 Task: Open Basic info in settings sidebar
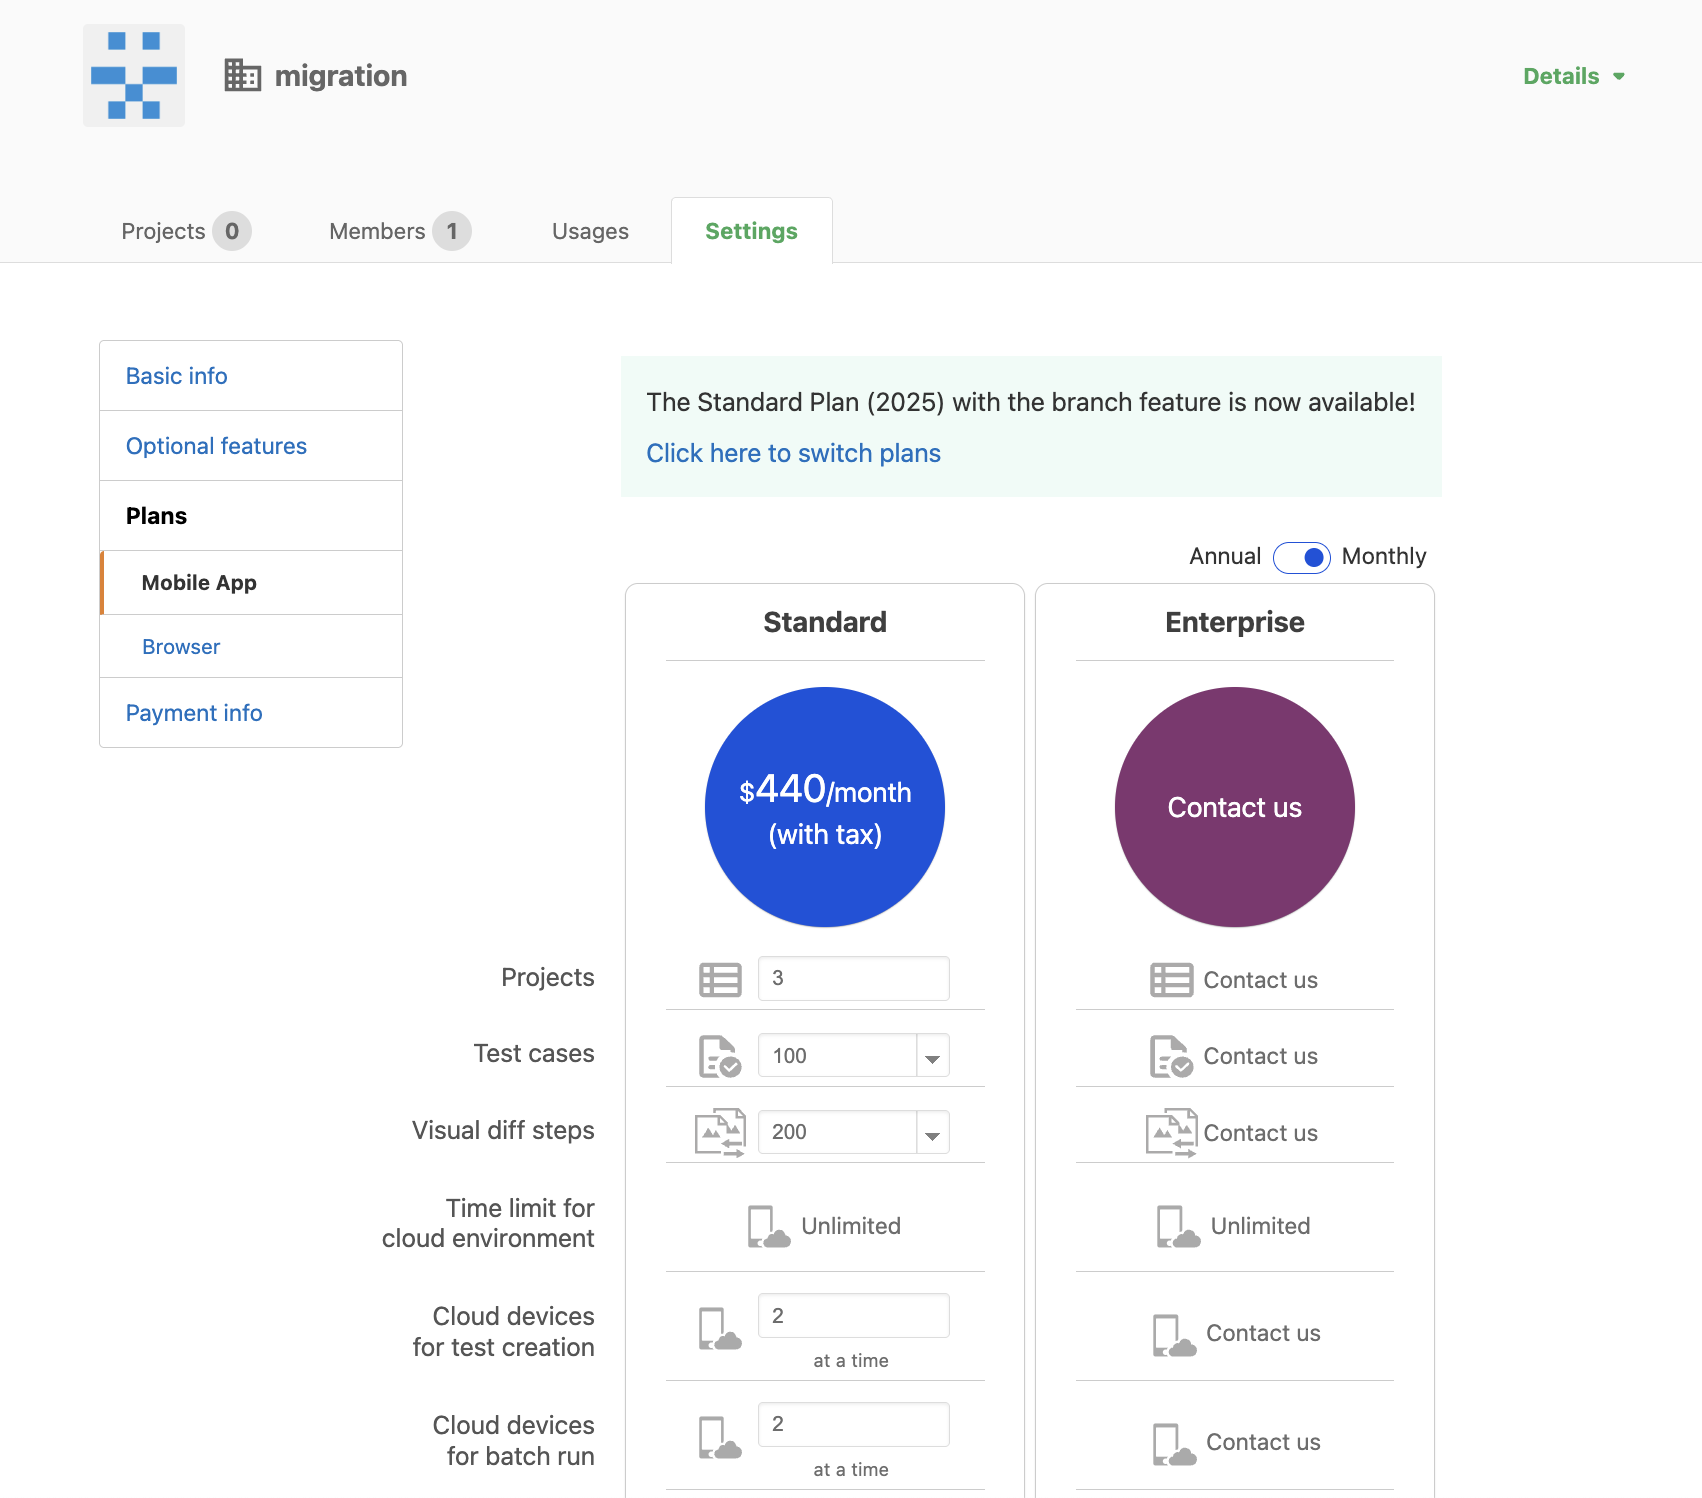coord(251,376)
